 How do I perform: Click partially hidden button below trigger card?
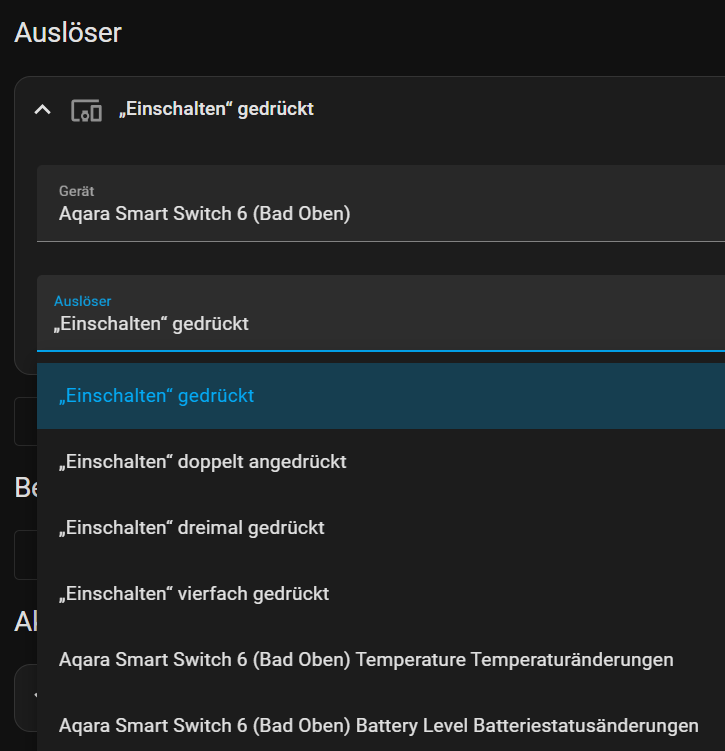[x=25, y=421]
